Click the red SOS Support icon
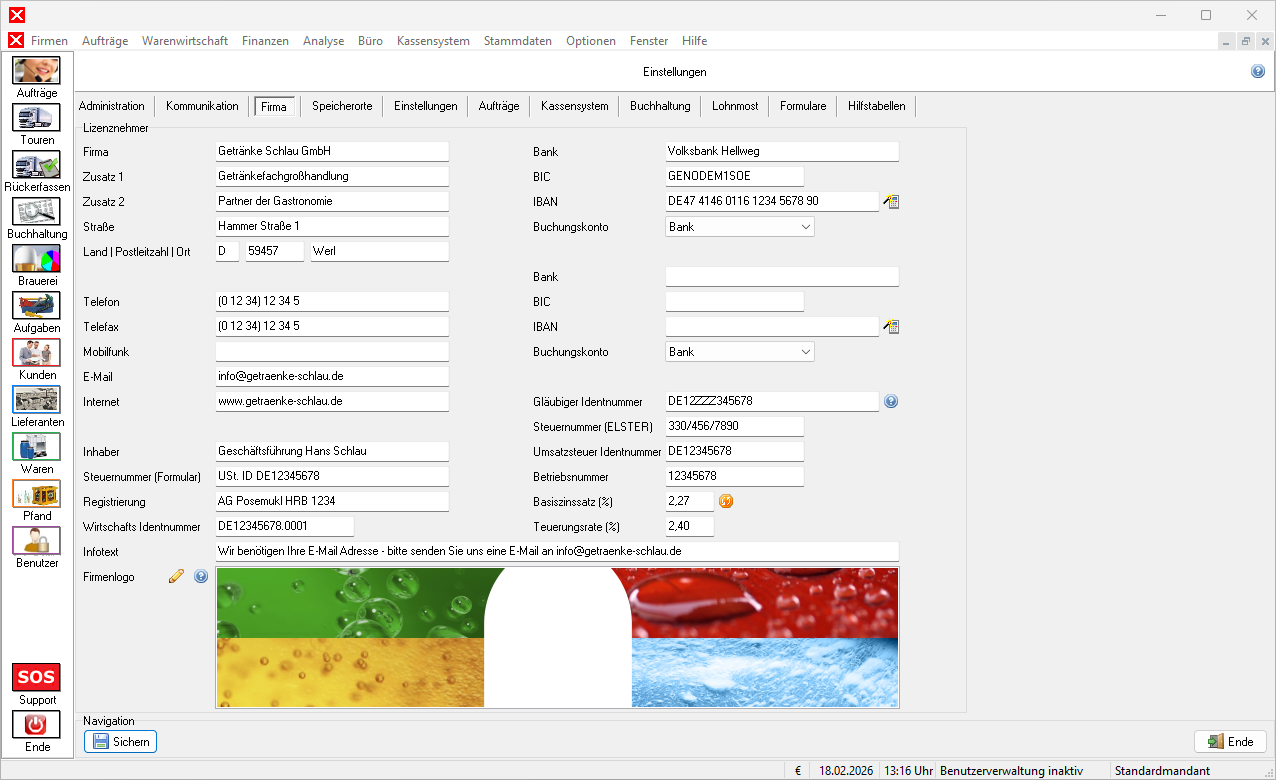This screenshot has height=780, width=1276. coord(36,678)
